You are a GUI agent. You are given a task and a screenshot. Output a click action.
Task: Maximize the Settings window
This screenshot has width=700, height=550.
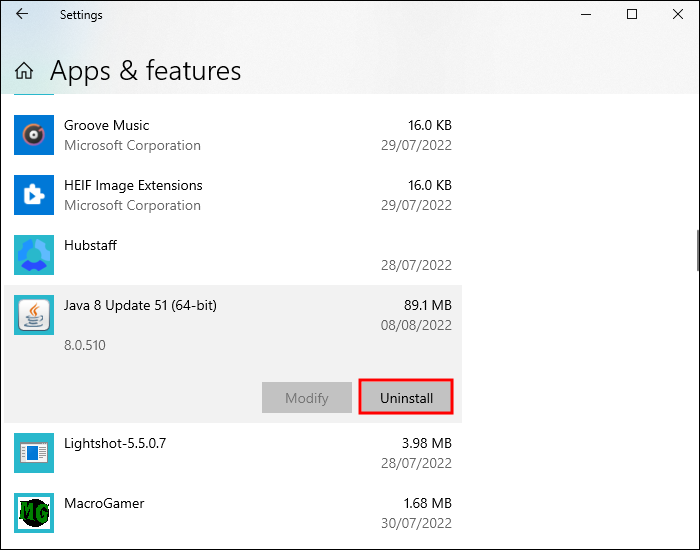(632, 15)
